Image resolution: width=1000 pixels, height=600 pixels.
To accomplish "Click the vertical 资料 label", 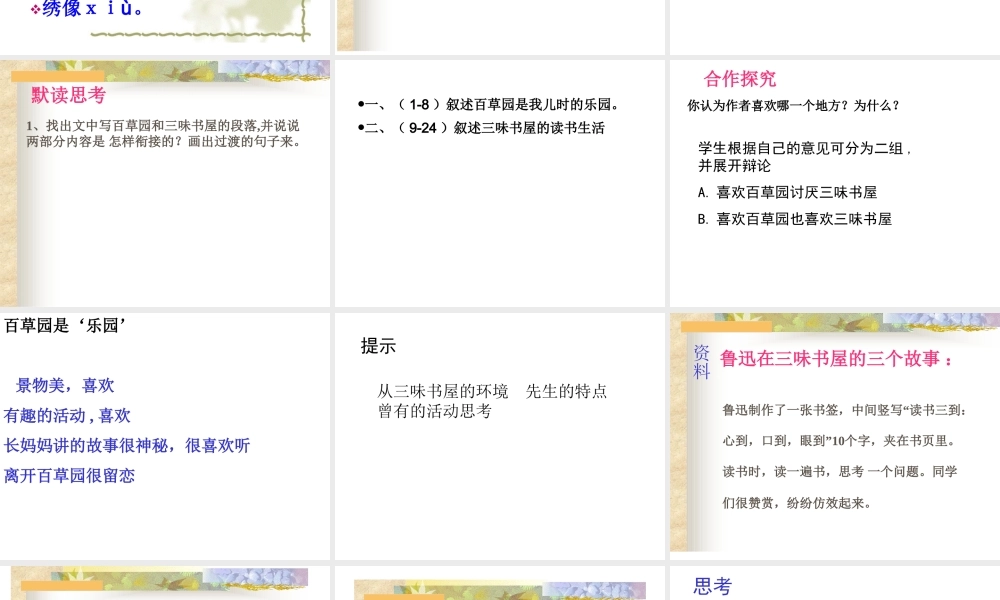I will pyautogui.click(x=702, y=362).
